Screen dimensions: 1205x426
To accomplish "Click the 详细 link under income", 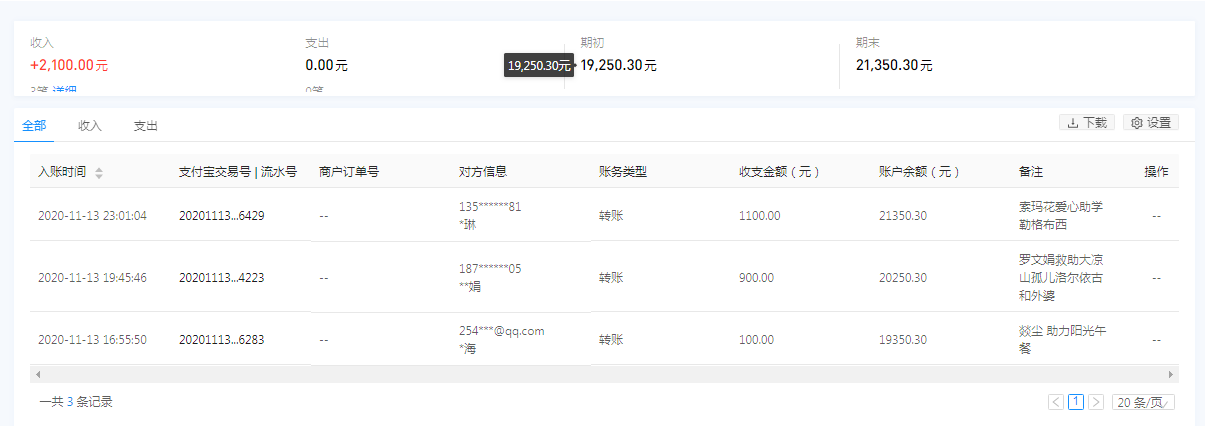I will click(x=65, y=91).
